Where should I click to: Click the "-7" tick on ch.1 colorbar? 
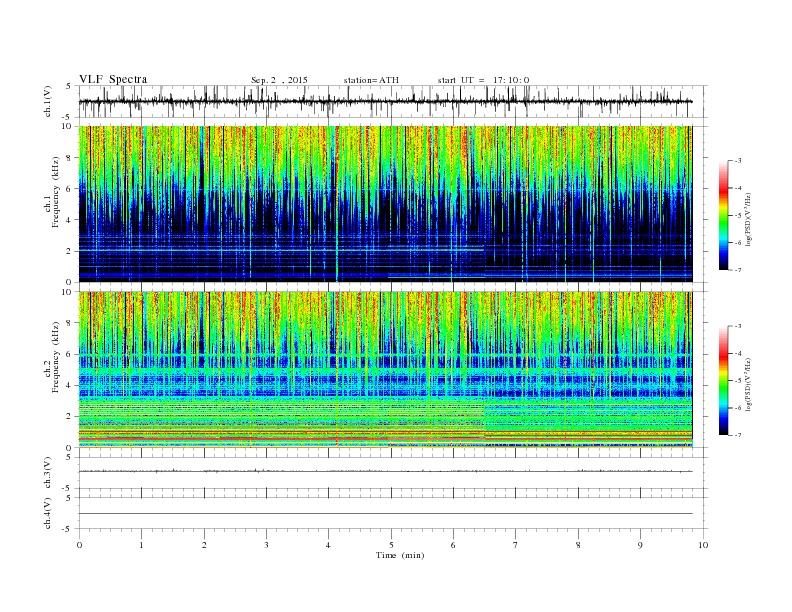pos(738,270)
